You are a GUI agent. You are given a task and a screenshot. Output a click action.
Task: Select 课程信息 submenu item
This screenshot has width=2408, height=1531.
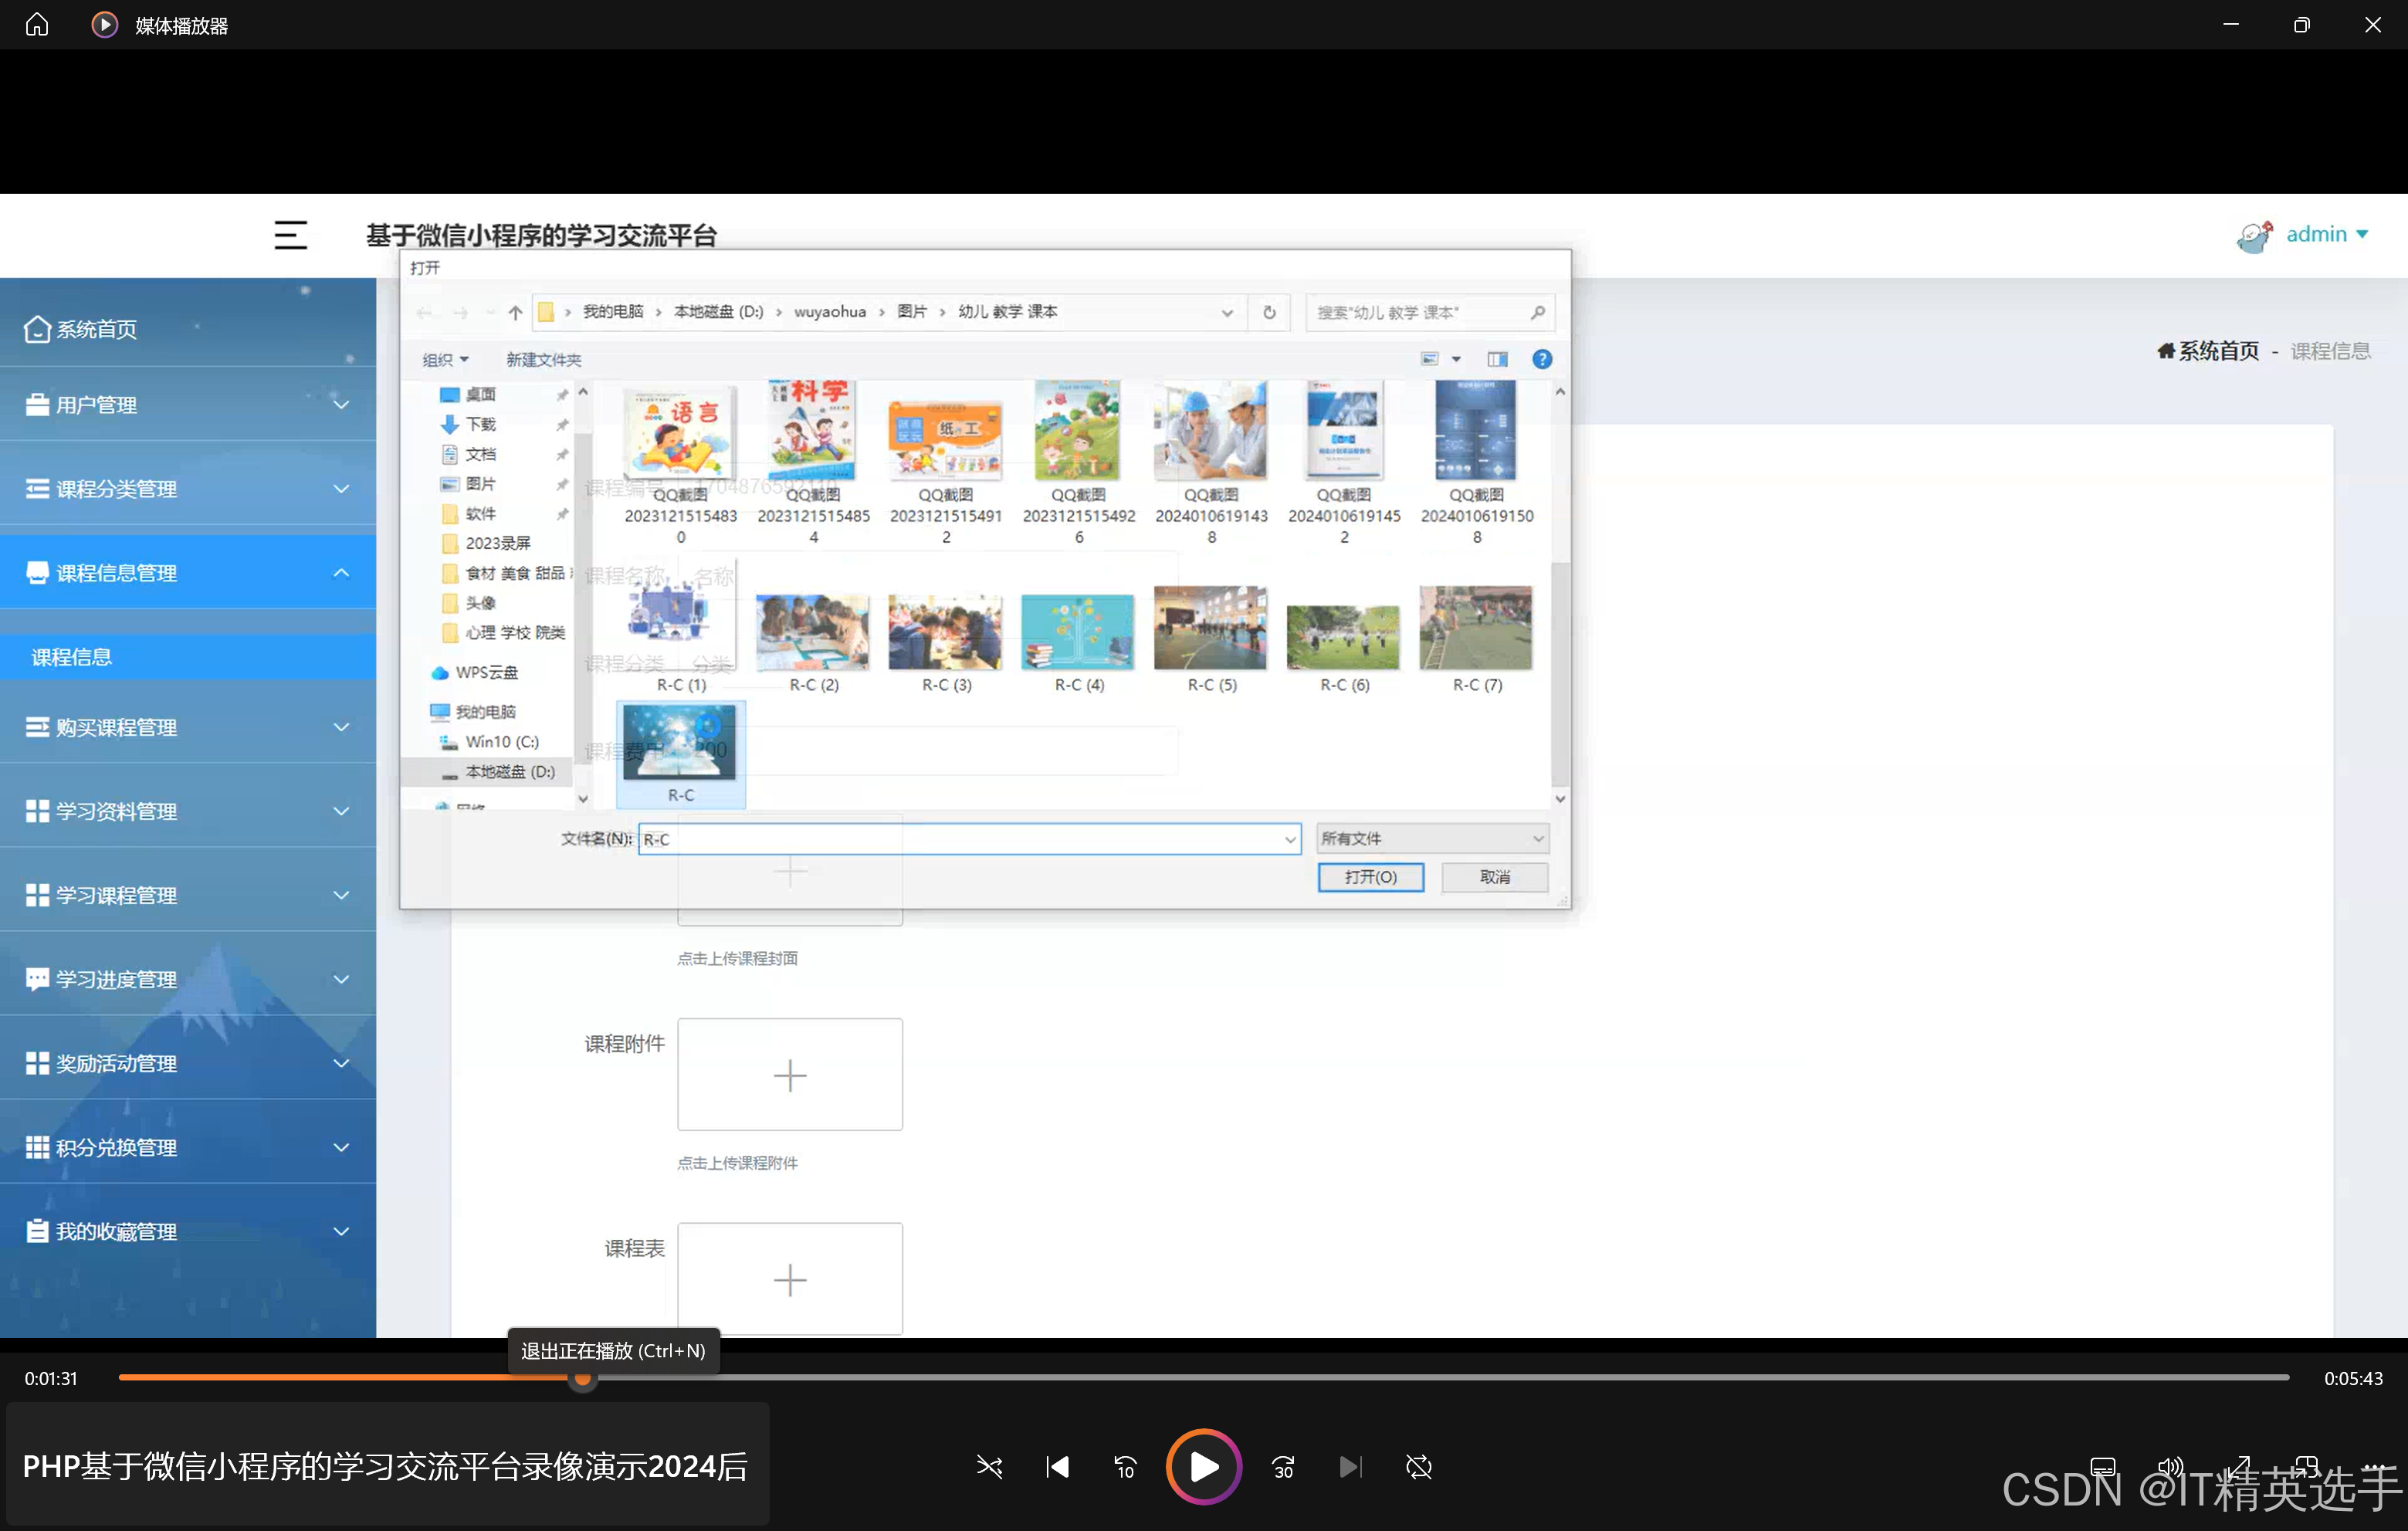(72, 657)
